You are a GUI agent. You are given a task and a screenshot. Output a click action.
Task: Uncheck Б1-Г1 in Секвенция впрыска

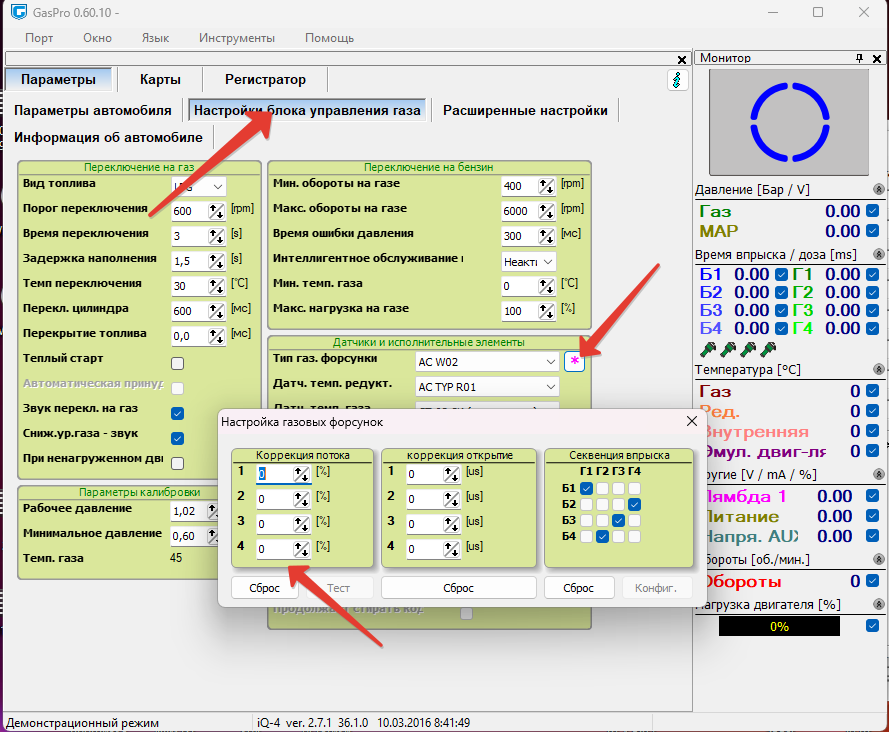(587, 488)
